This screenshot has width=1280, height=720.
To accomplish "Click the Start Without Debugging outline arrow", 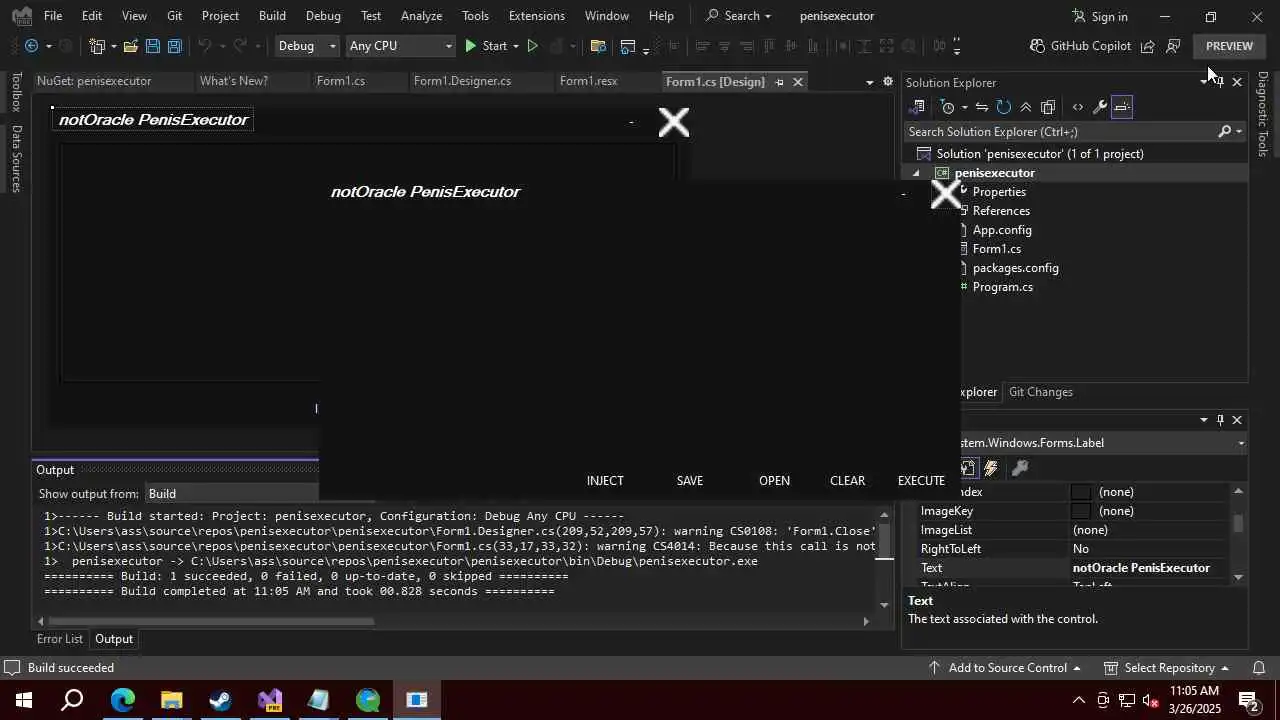I will [x=532, y=46].
